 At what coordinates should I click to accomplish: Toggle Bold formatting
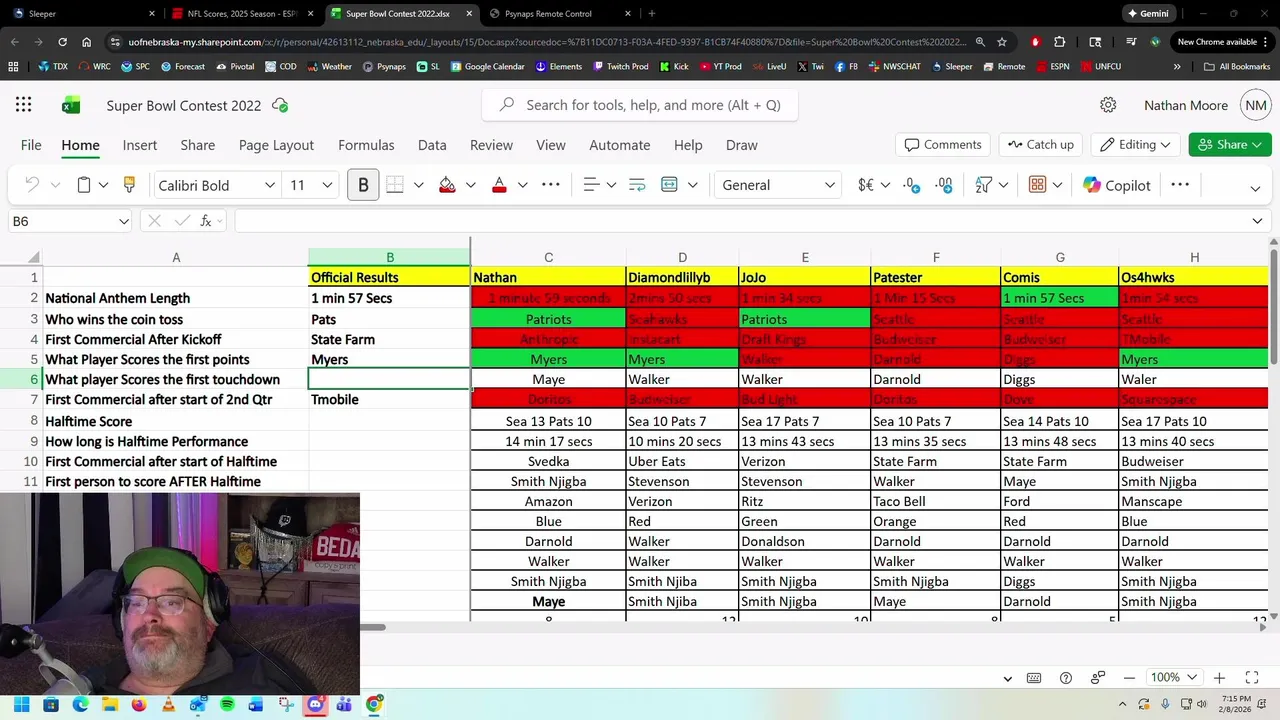pyautogui.click(x=363, y=185)
